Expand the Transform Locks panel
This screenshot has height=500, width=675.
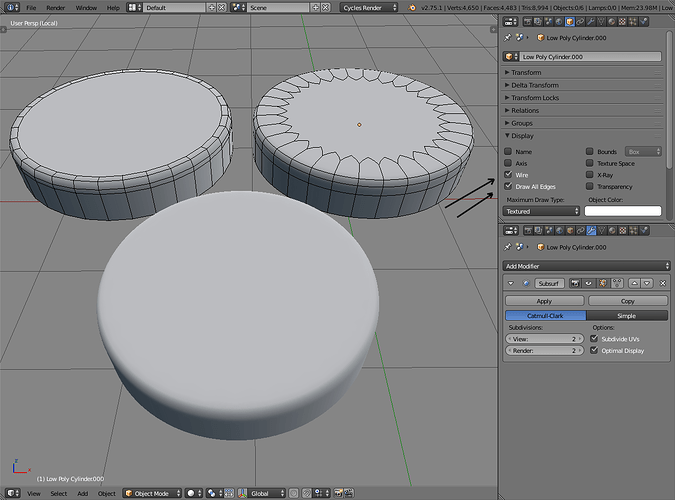click(583, 98)
